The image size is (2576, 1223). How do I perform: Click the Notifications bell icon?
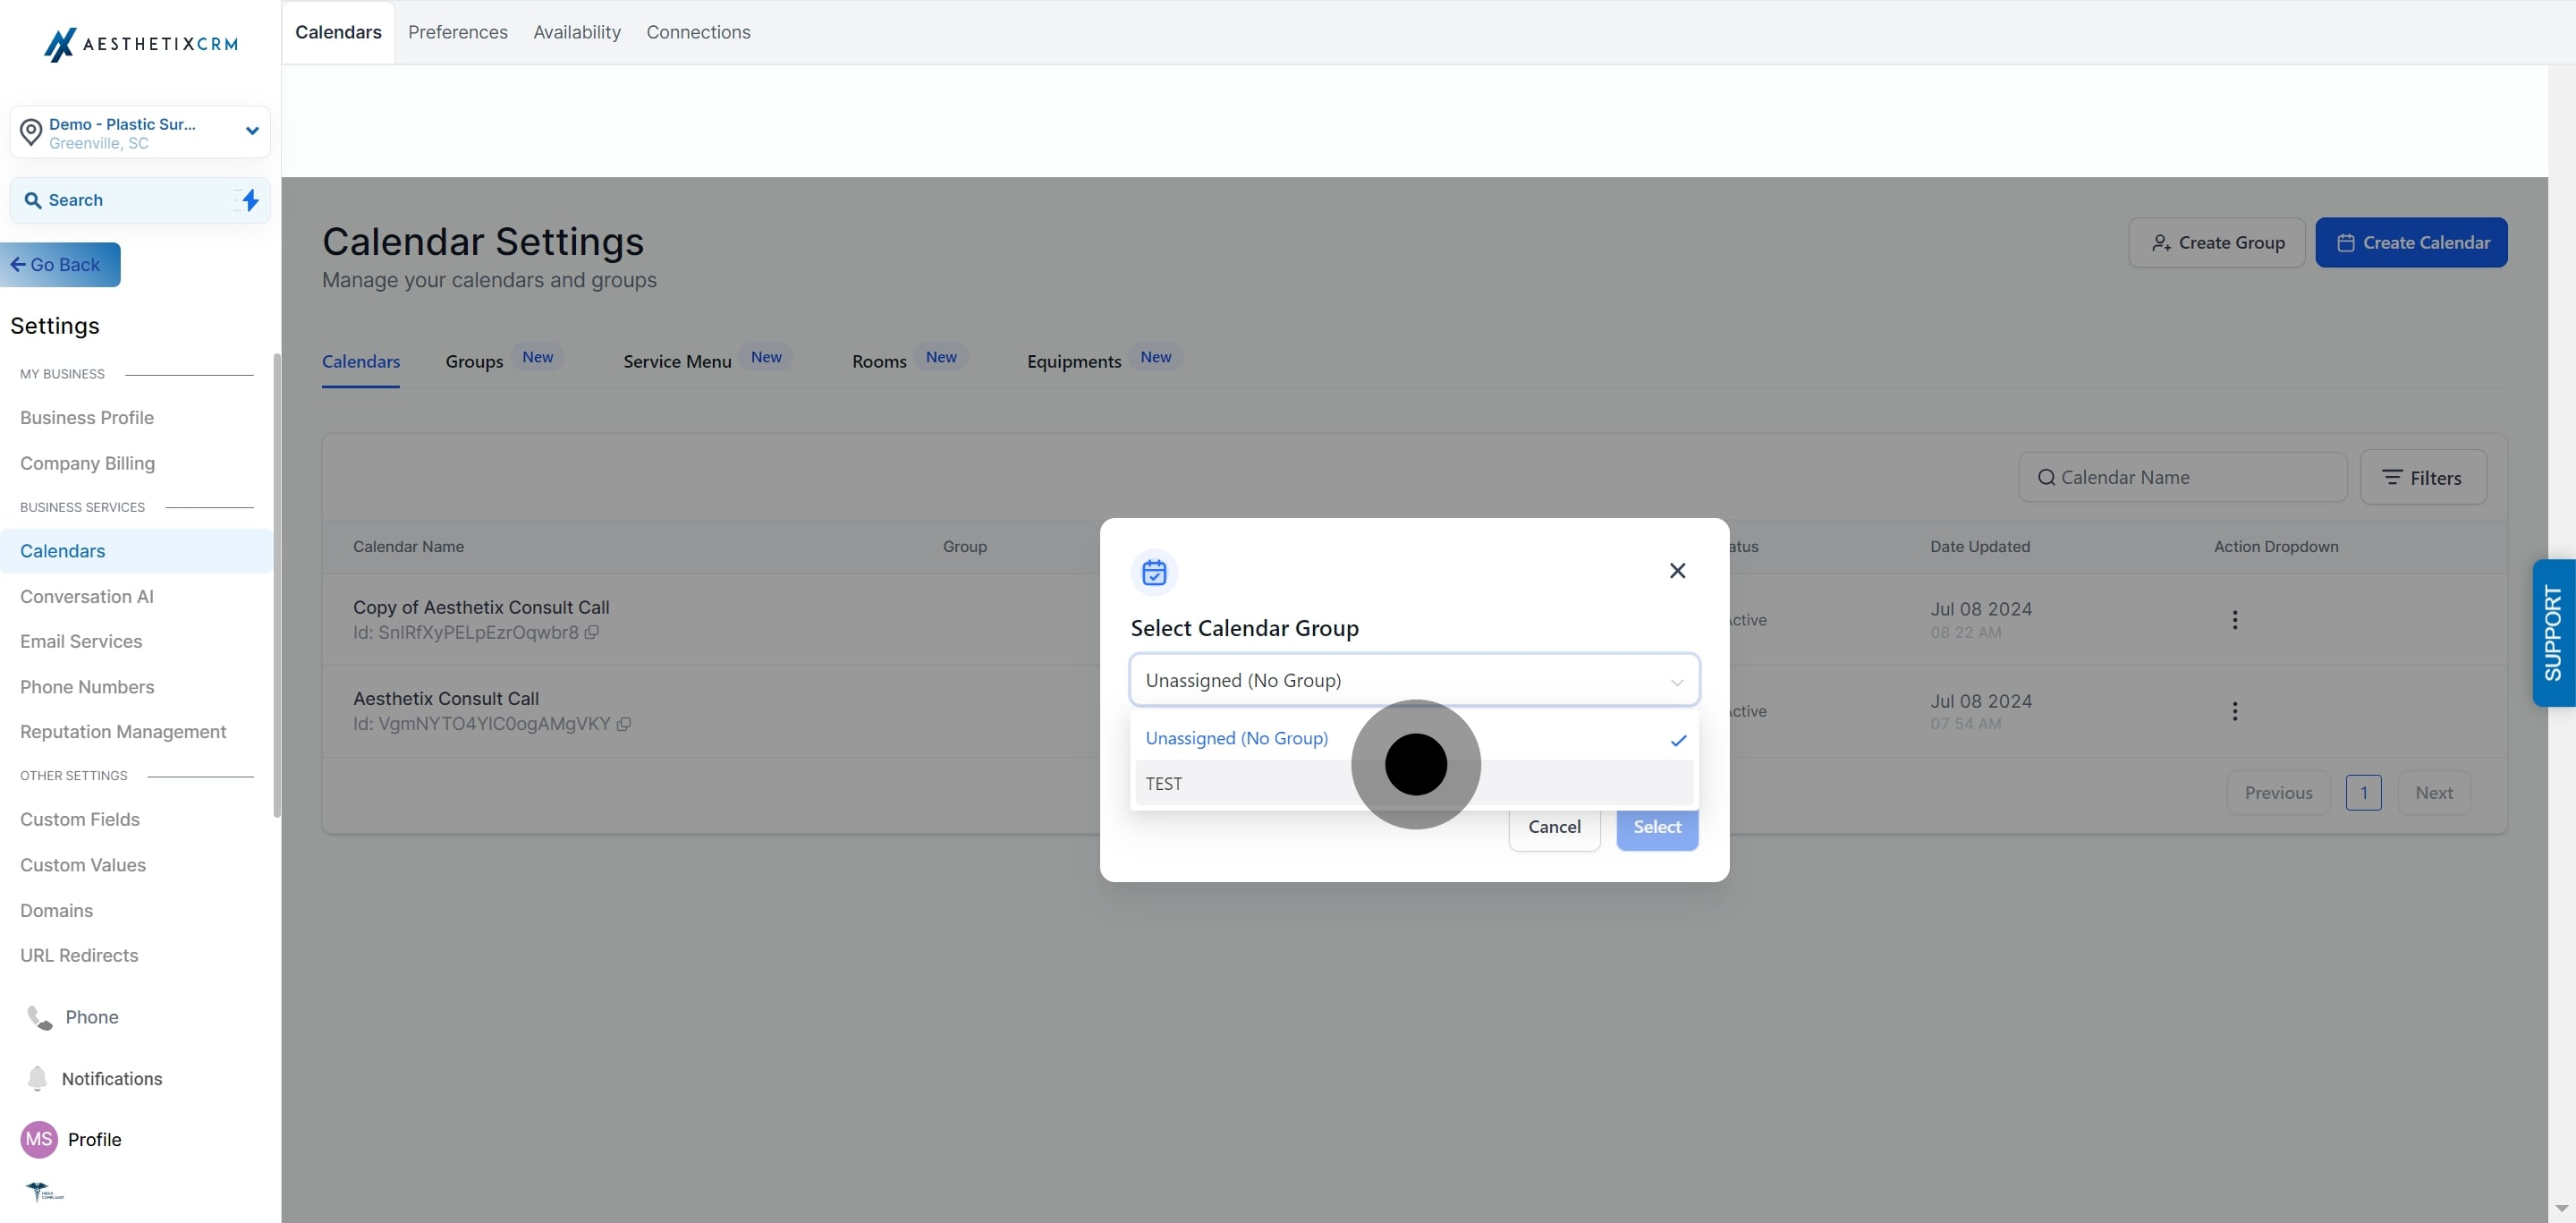point(37,1078)
